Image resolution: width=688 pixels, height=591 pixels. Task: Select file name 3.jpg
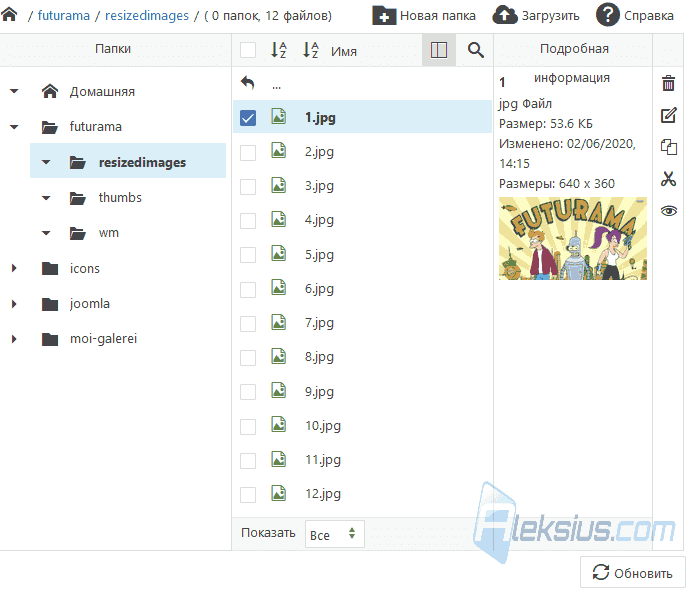tap(319, 186)
